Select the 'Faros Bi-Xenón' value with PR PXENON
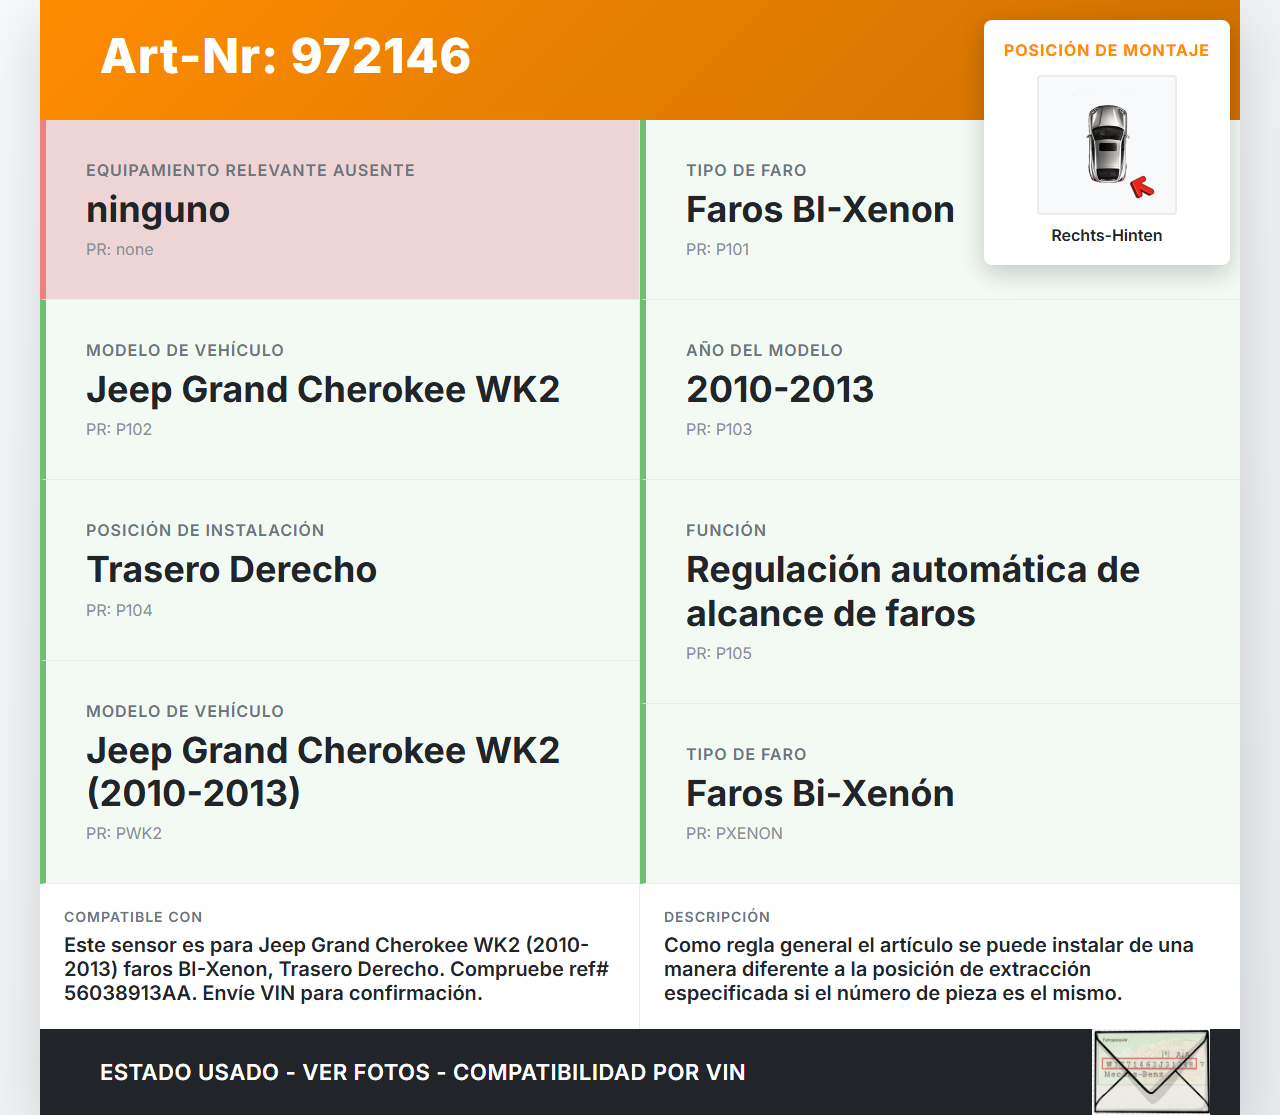 point(820,793)
